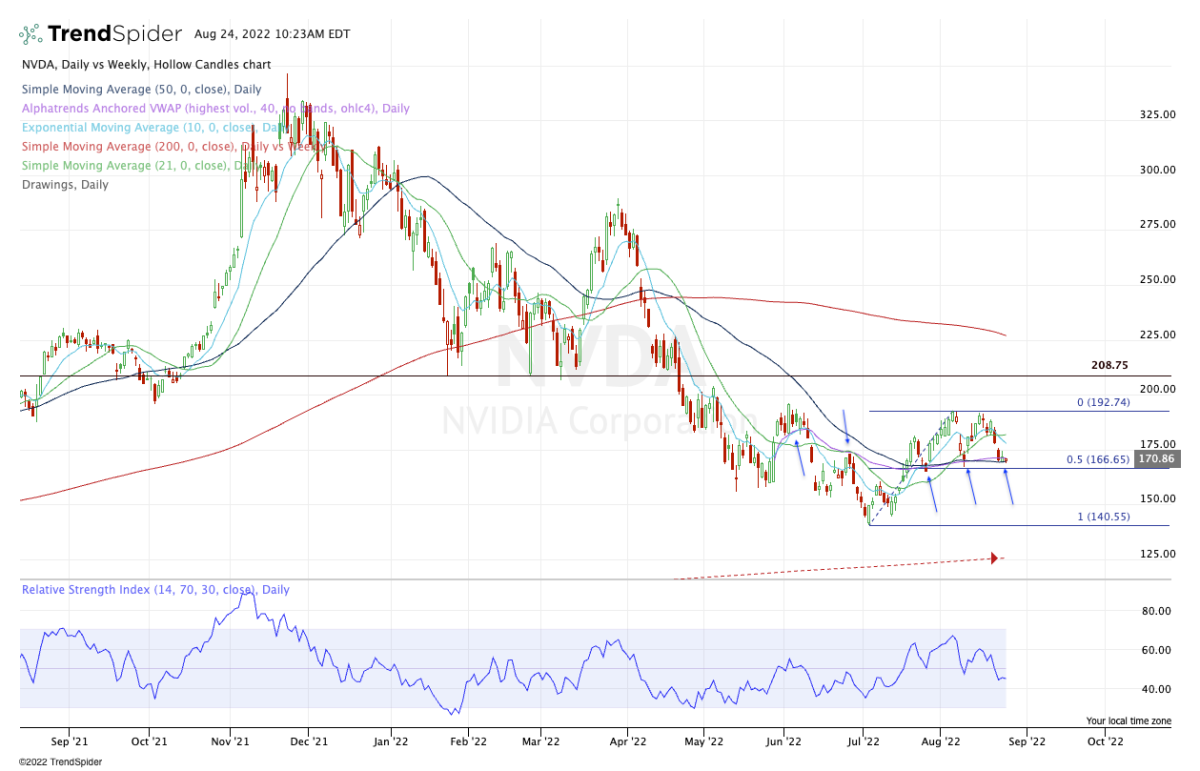
Task: Click the TrendSpider spider logo icon
Action: [30, 34]
